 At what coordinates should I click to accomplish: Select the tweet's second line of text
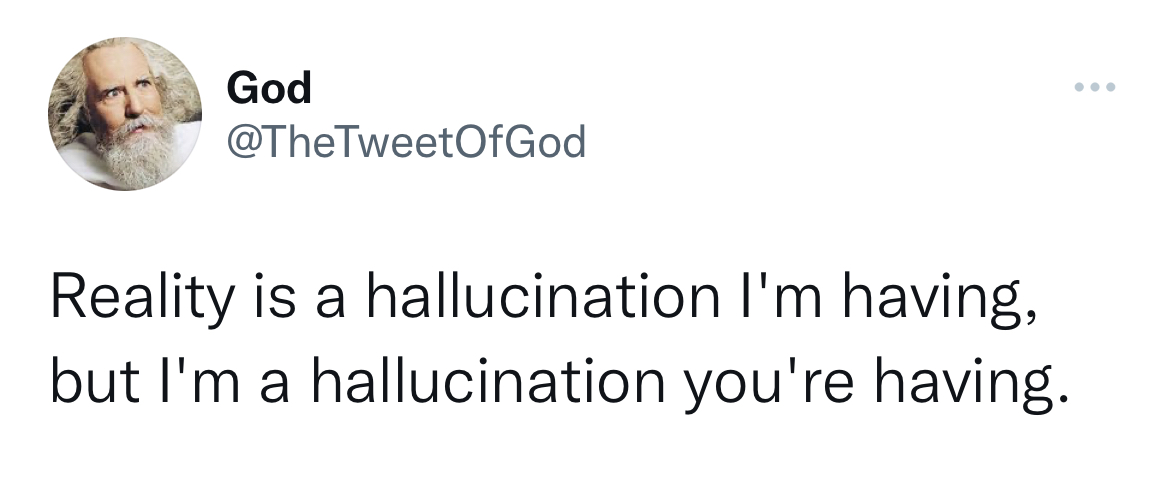point(560,381)
